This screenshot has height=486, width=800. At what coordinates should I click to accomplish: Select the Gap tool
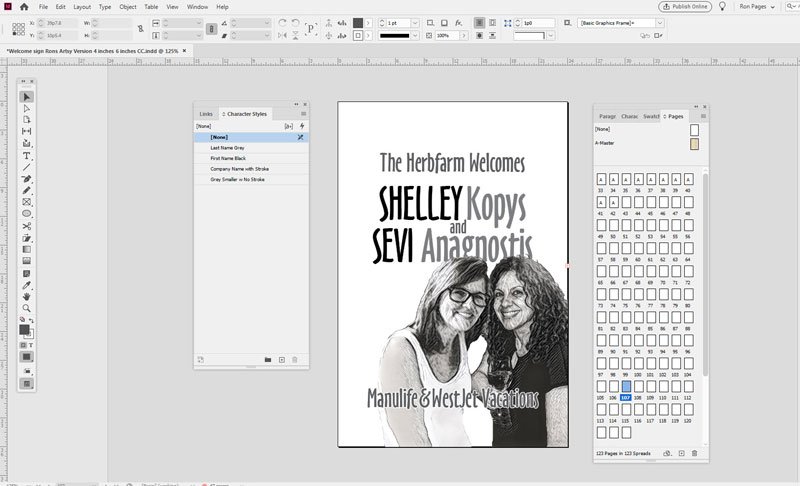pos(27,132)
